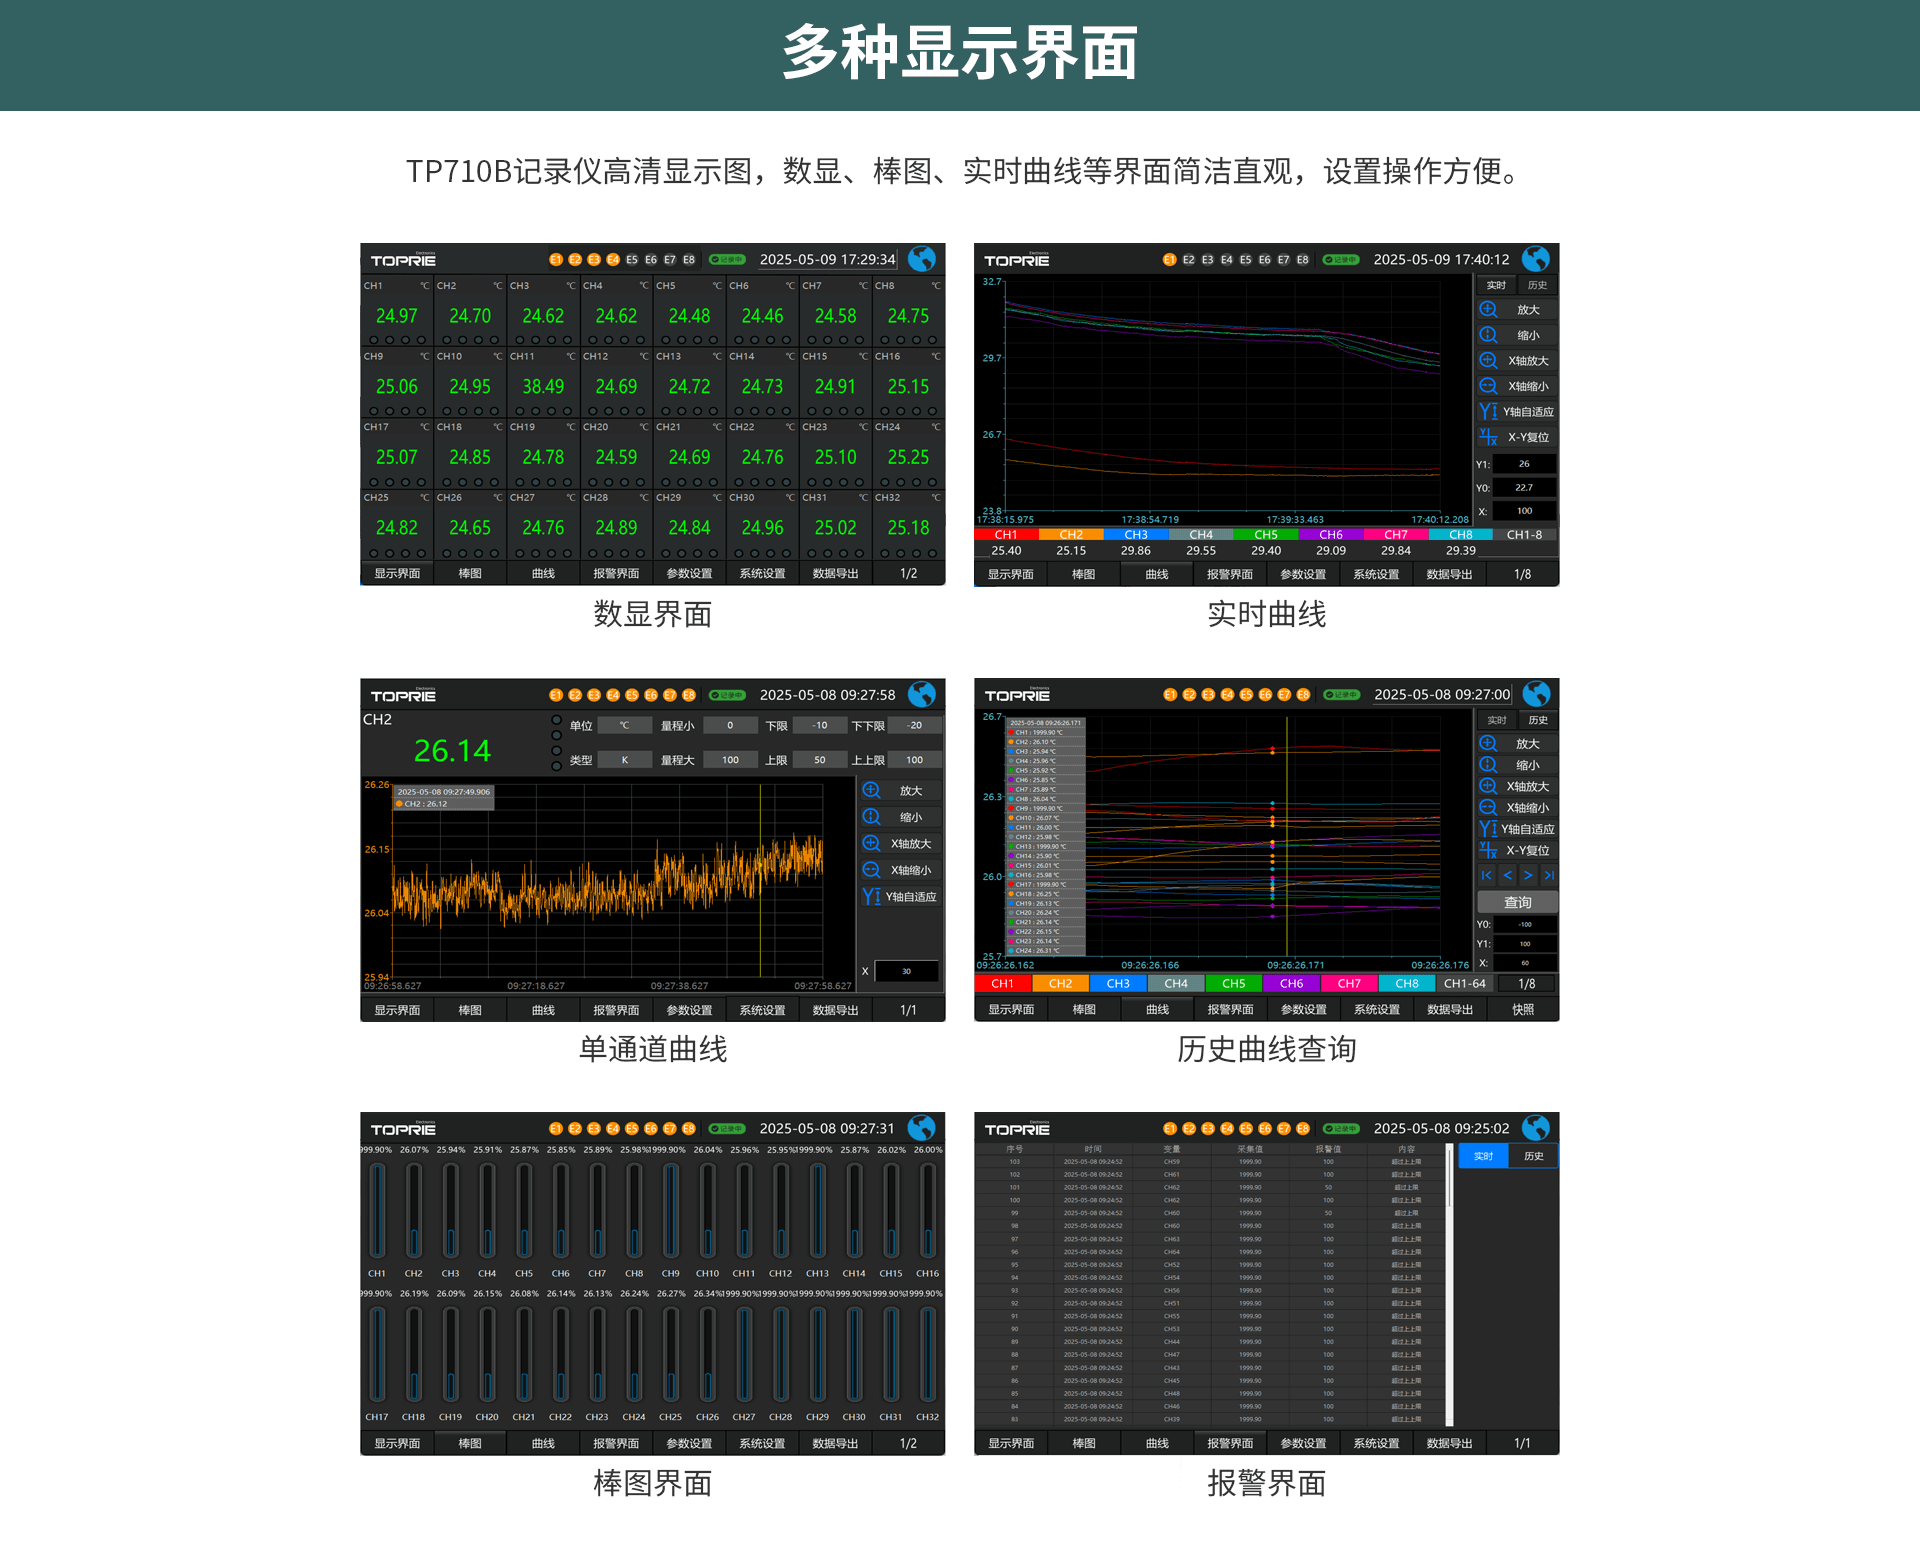Screen dimensions: 1920x1551
Task: Toggle the 记录中 recording indicator
Action: [x=726, y=259]
